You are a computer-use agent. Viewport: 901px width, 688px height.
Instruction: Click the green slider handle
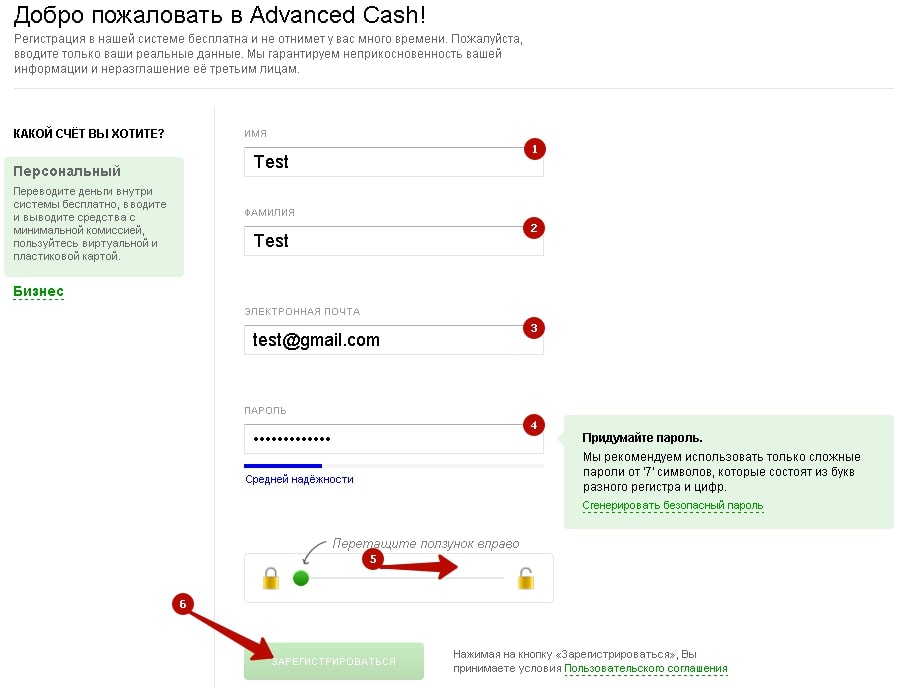click(301, 578)
